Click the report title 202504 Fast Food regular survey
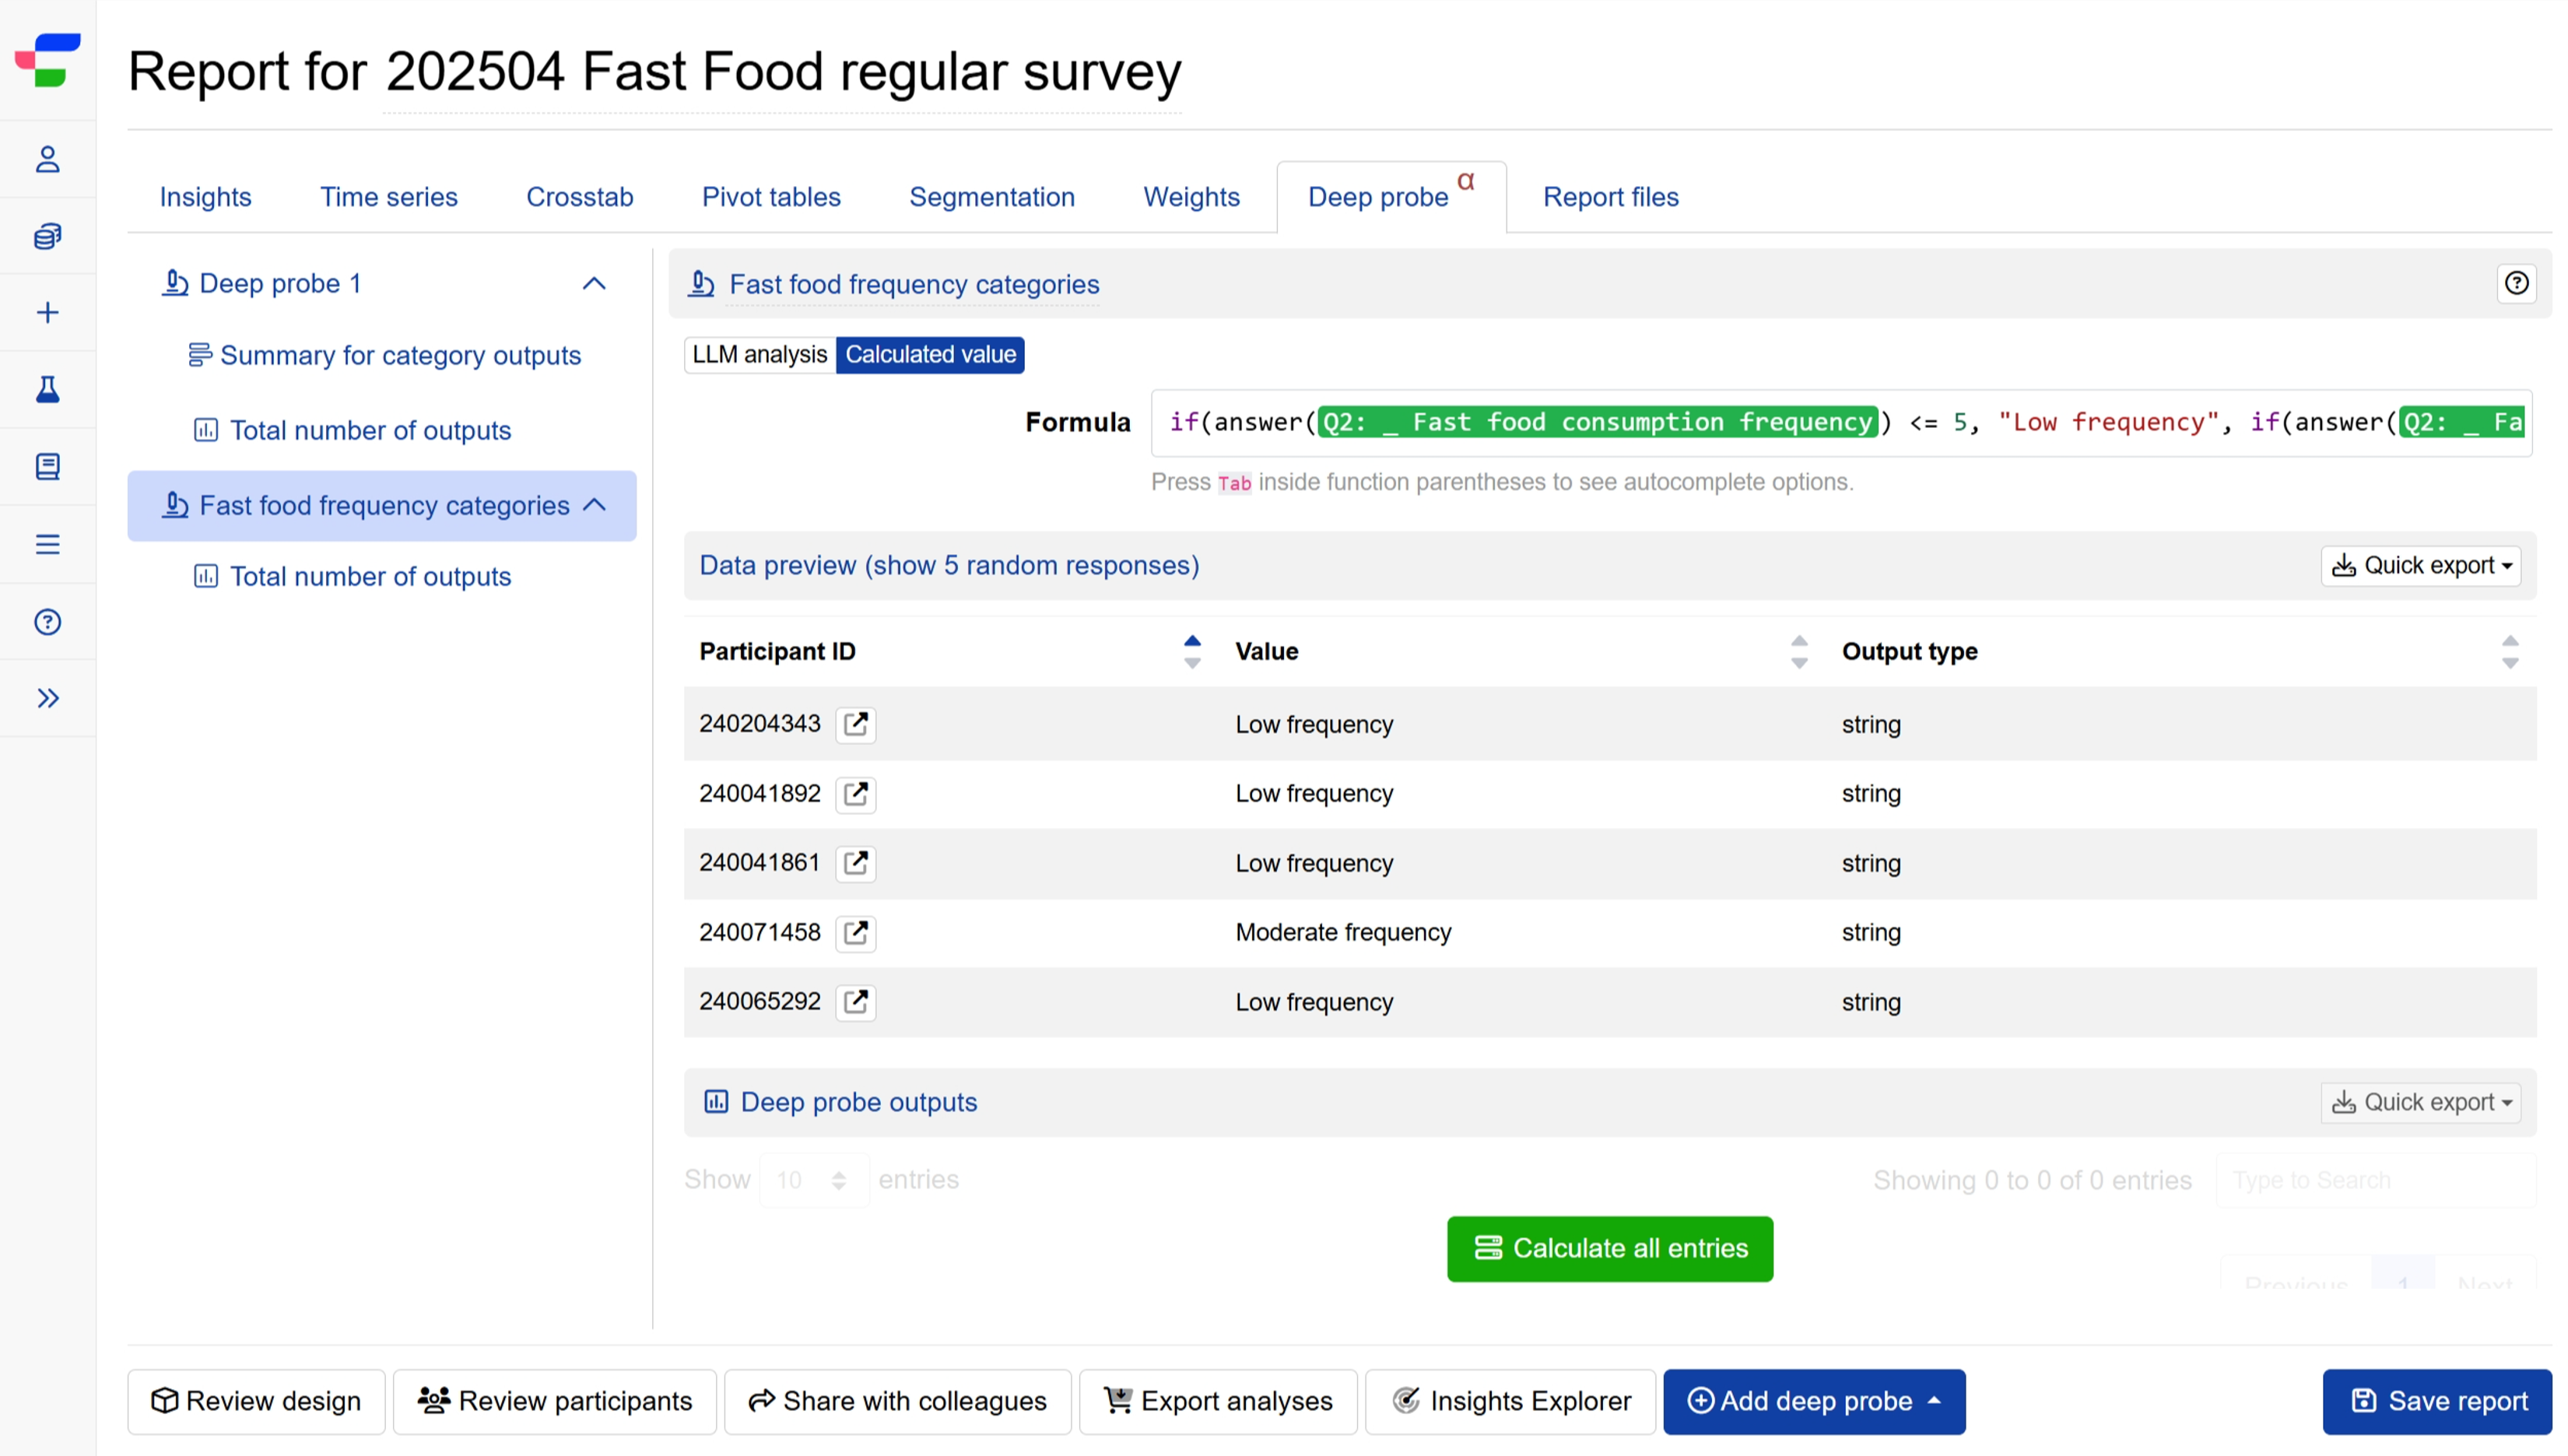 pyautogui.click(x=783, y=72)
